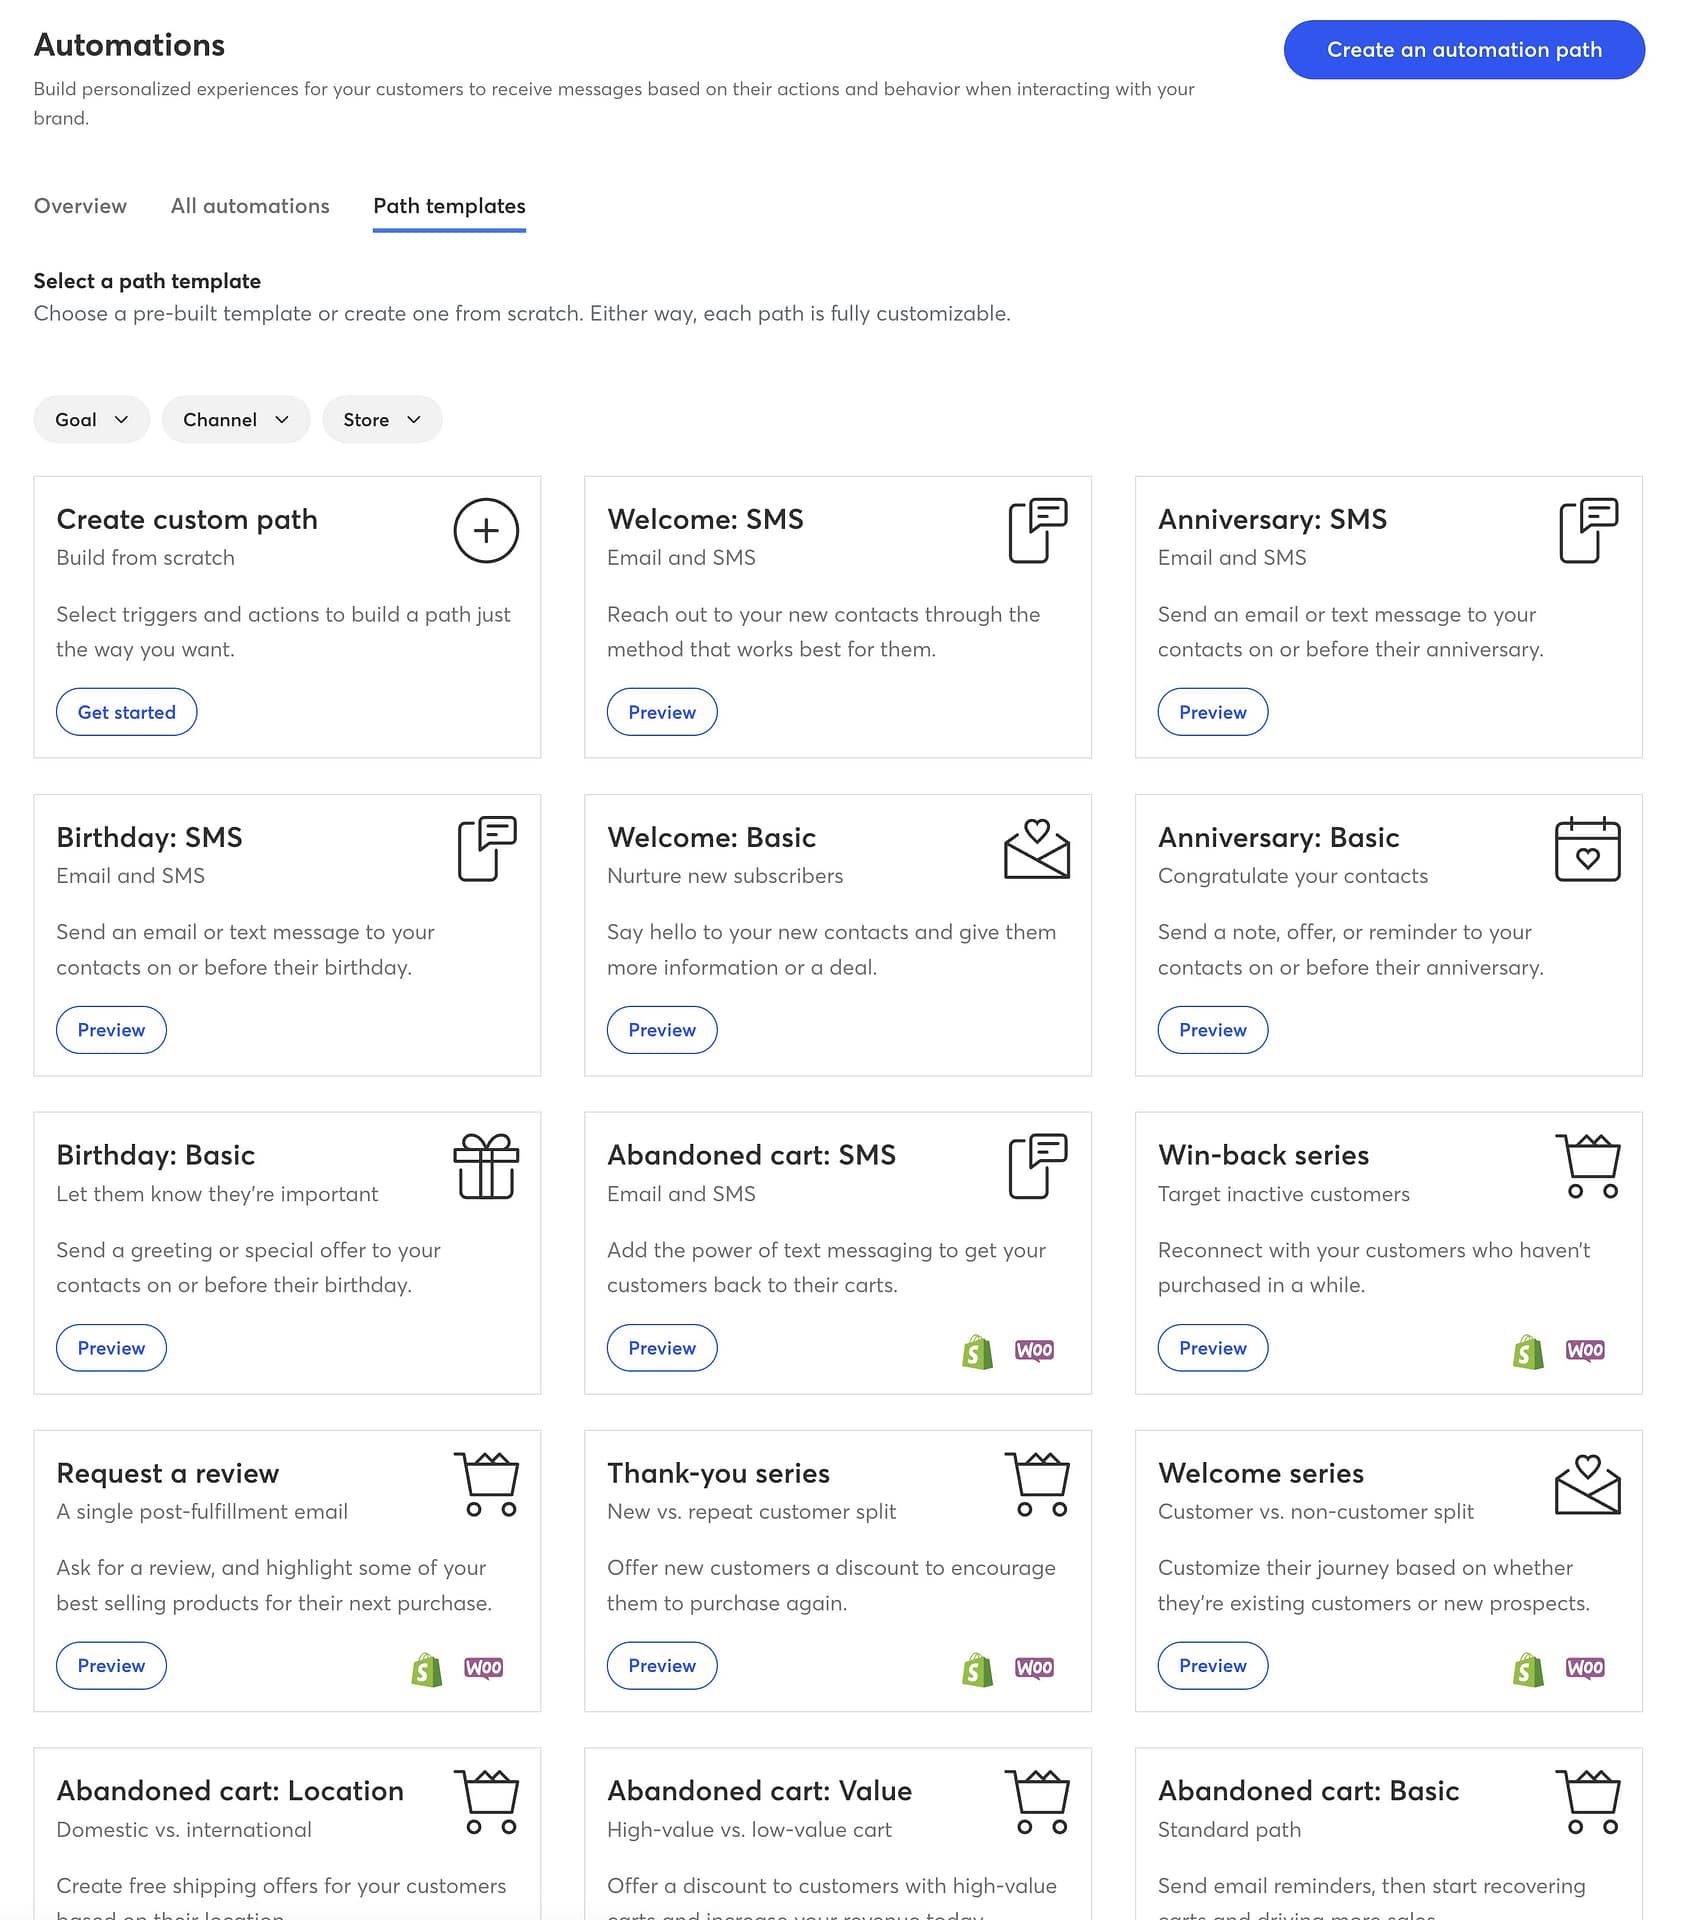Open the Goal filter dropdown
The height and width of the screenshot is (1920, 1685).
pos(91,419)
